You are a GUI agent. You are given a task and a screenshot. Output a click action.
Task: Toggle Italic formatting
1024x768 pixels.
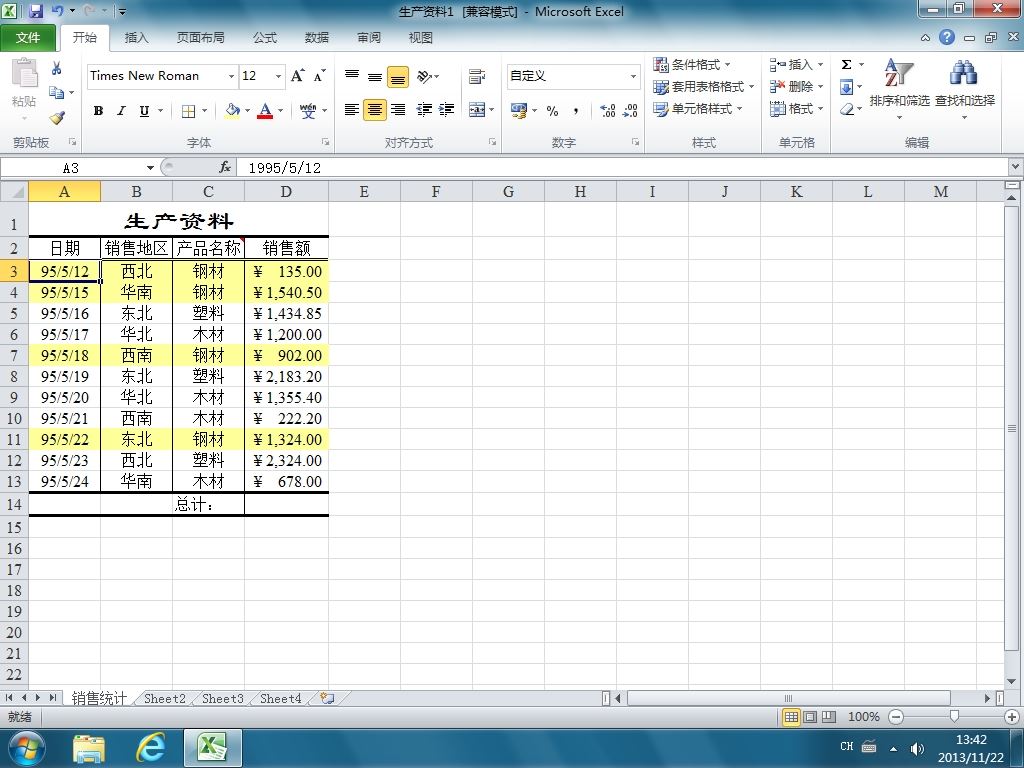tap(121, 110)
